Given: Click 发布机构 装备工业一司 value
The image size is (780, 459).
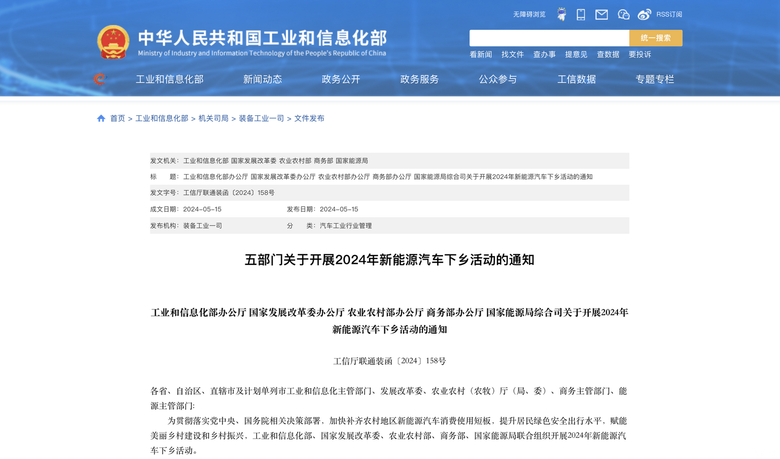Looking at the screenshot, I should click(x=202, y=226).
